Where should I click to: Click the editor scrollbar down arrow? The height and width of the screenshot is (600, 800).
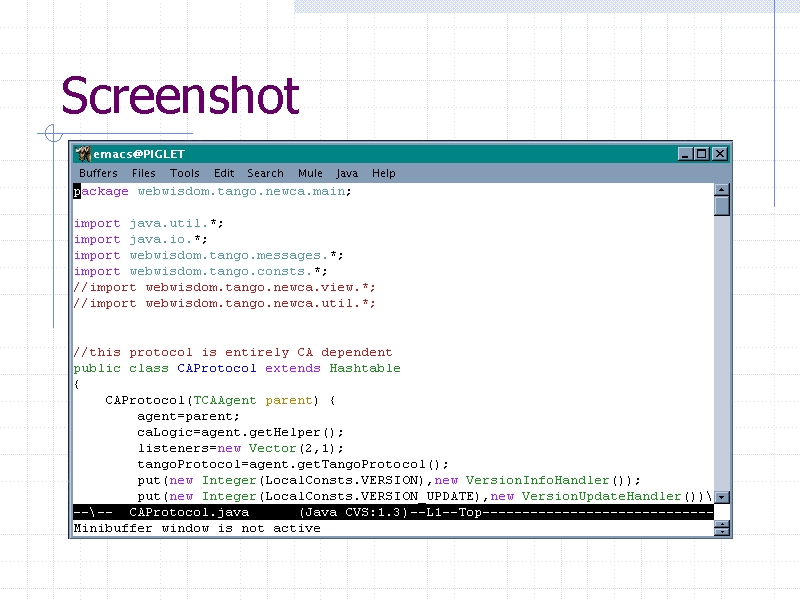pos(721,496)
